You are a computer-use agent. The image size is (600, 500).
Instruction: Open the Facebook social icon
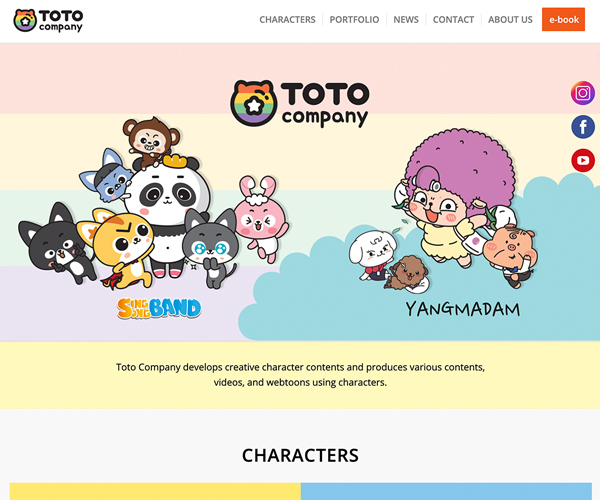click(x=583, y=127)
